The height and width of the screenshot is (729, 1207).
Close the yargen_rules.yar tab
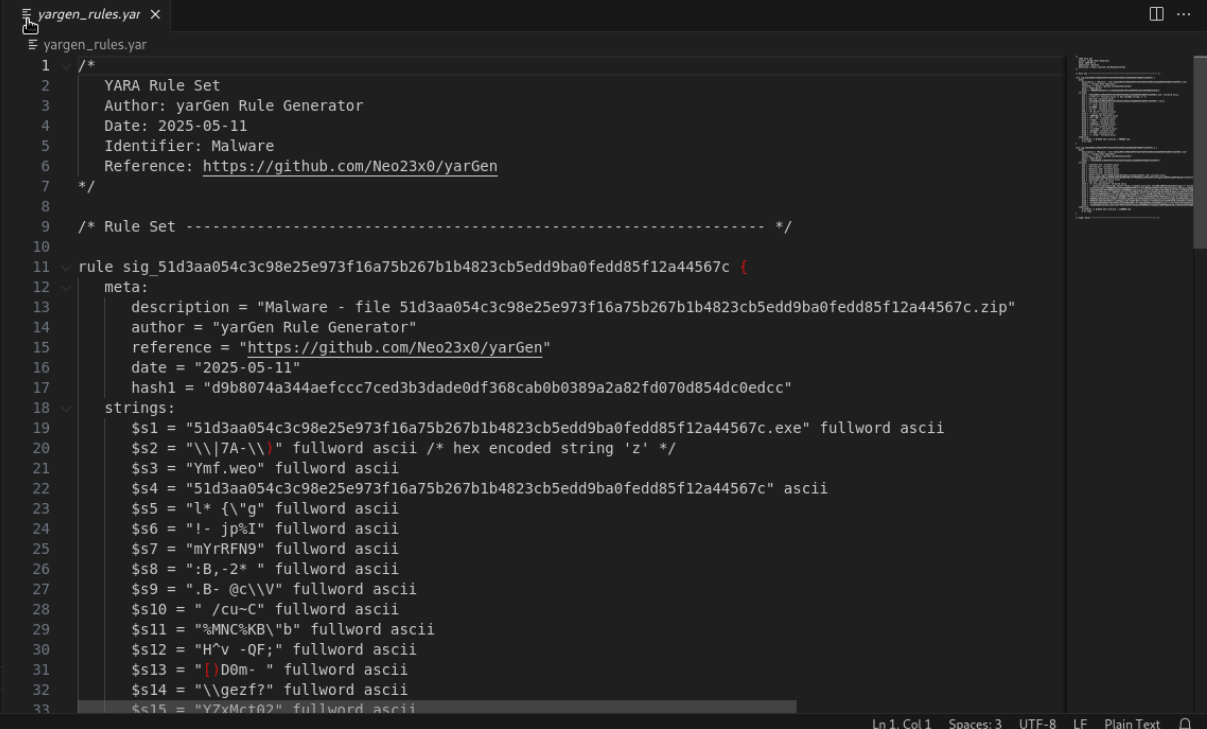(x=155, y=15)
